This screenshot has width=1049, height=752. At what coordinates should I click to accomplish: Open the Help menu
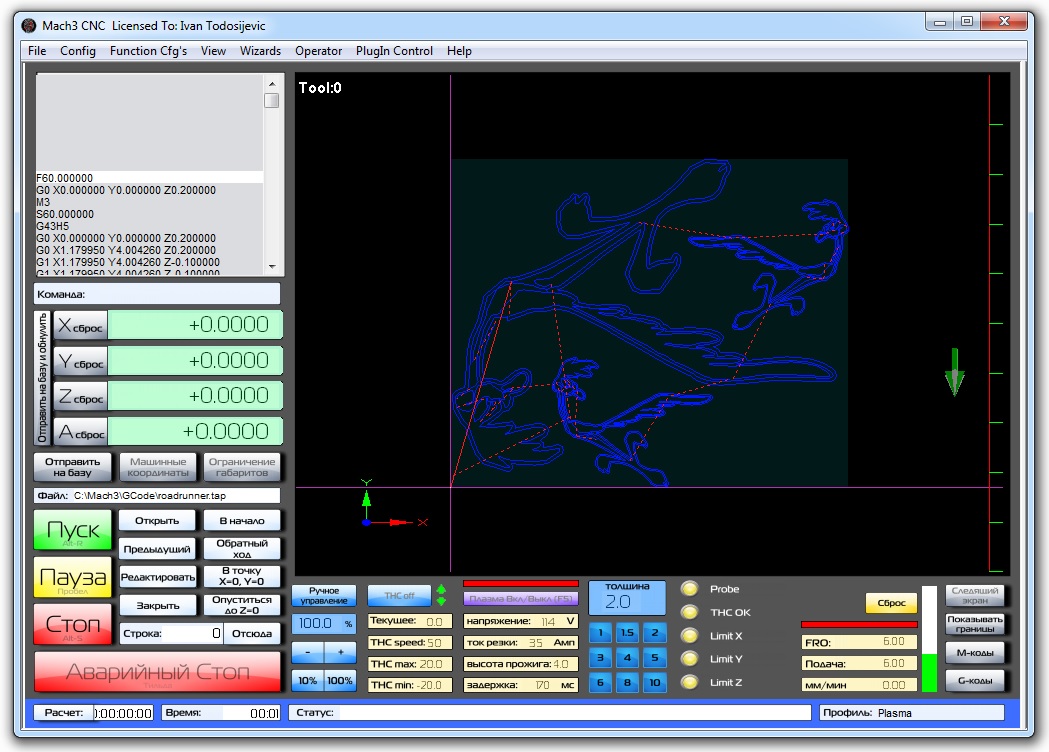pos(459,51)
